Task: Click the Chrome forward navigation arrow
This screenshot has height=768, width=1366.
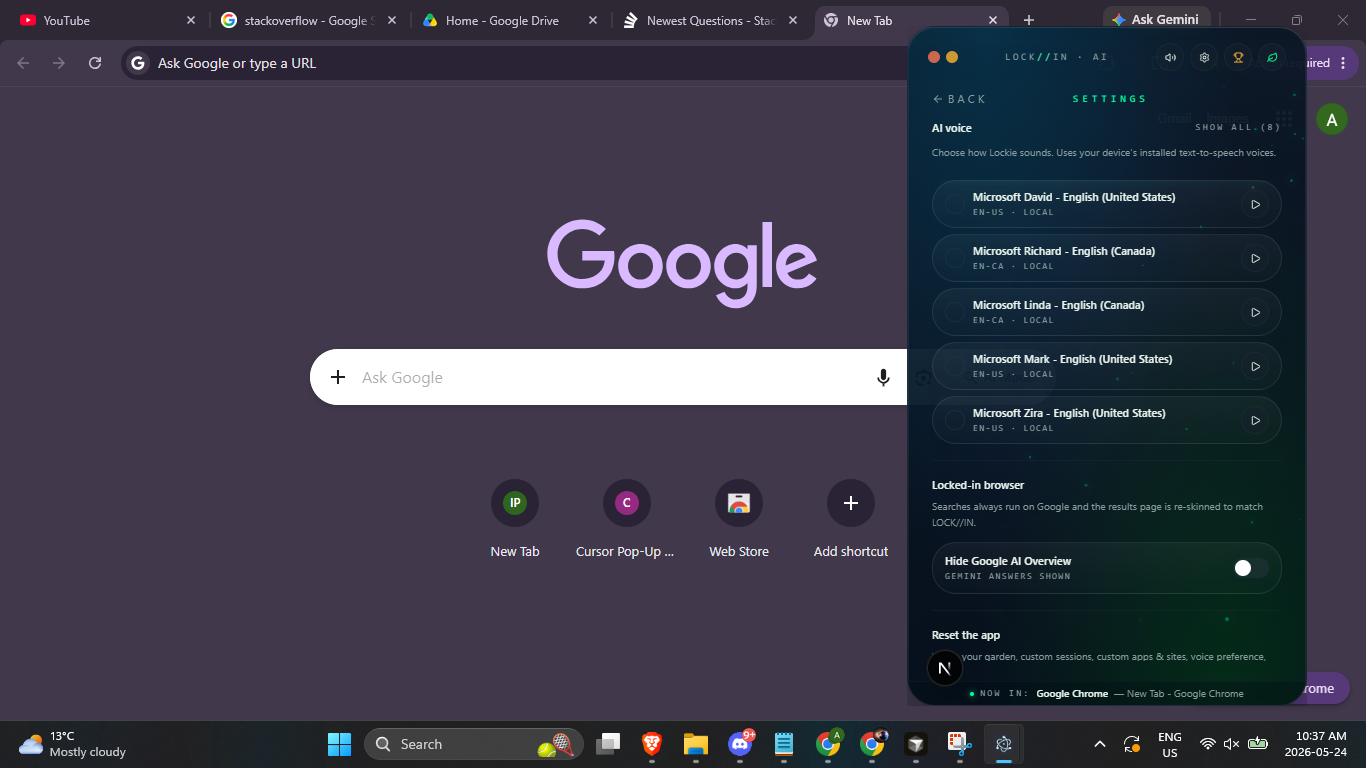Action: click(59, 63)
